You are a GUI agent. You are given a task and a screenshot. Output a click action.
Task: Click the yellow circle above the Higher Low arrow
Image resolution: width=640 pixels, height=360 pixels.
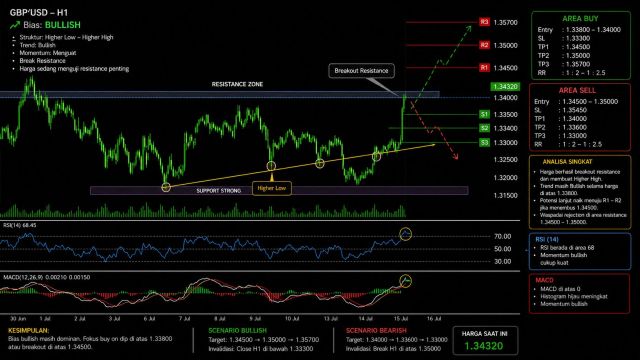point(271,166)
